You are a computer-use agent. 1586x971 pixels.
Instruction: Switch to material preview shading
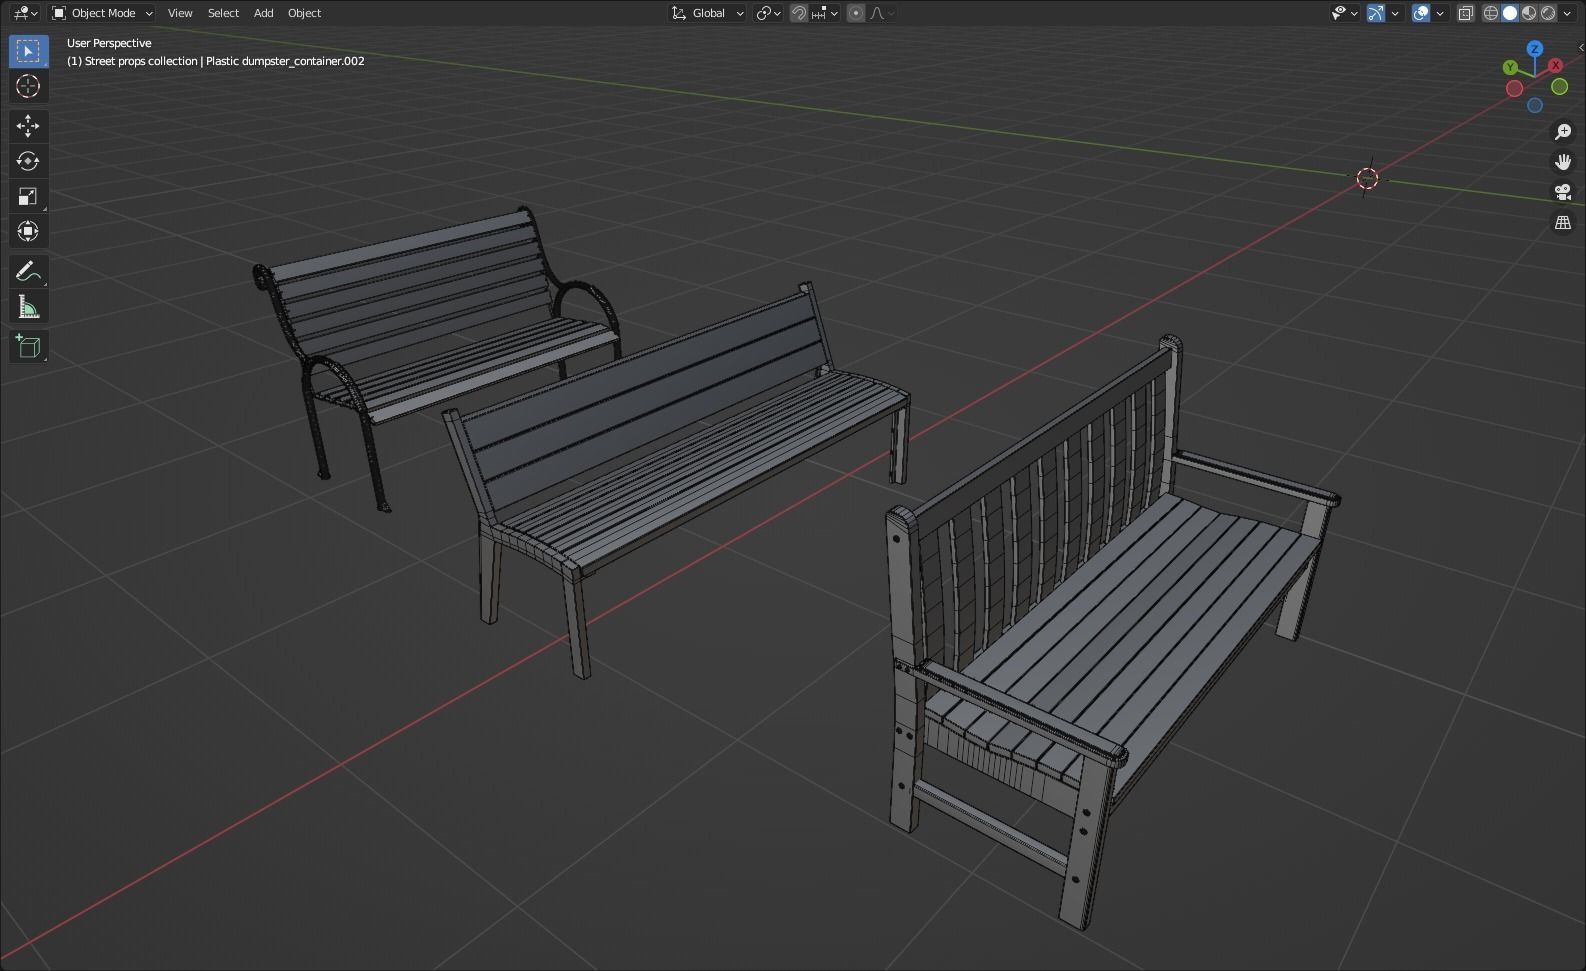pos(1529,13)
